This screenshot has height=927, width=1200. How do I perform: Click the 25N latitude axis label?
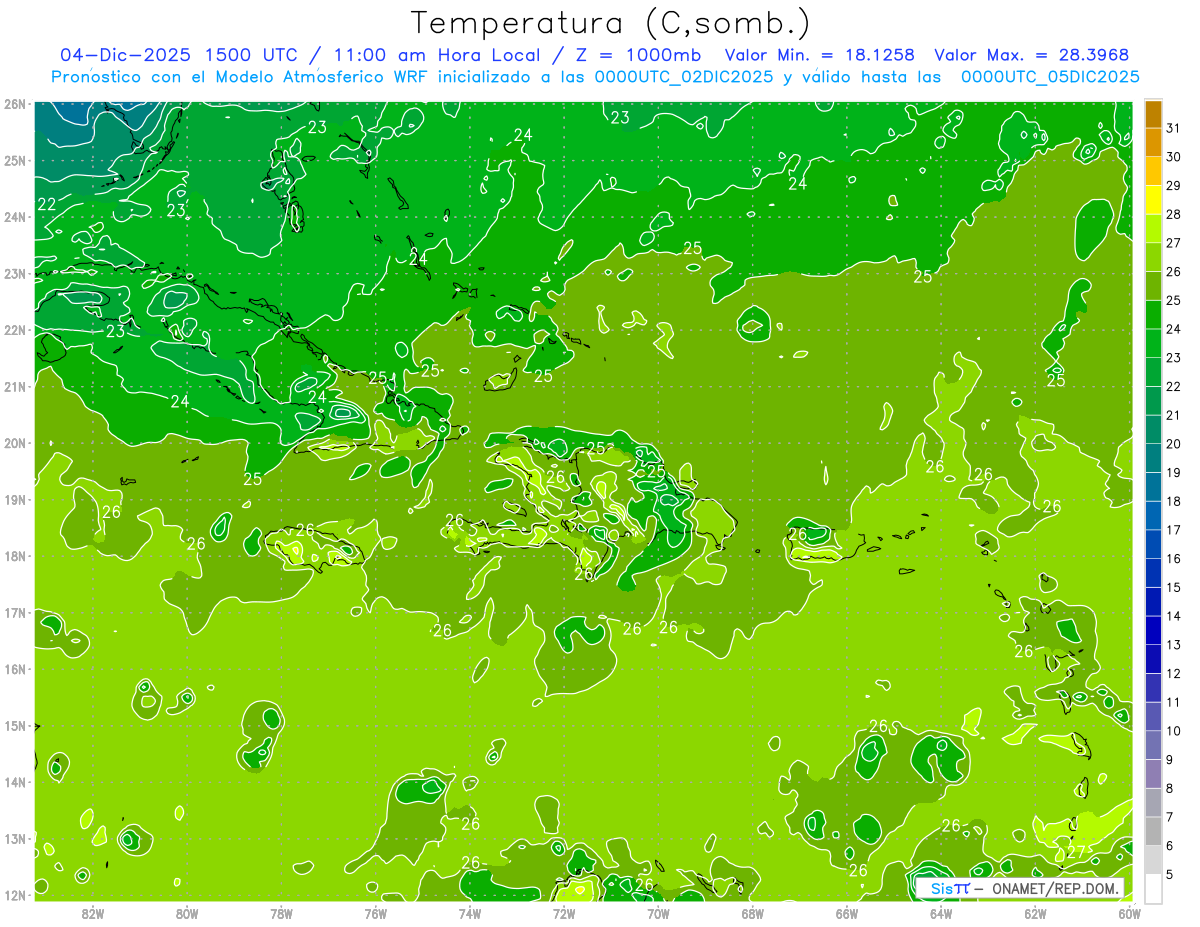[14, 160]
